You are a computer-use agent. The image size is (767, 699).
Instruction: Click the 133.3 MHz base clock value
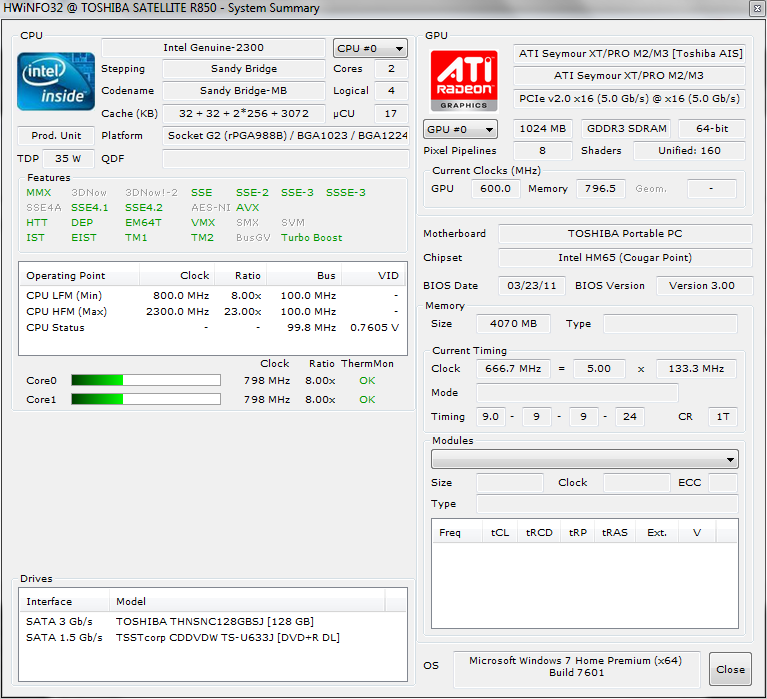(x=696, y=369)
